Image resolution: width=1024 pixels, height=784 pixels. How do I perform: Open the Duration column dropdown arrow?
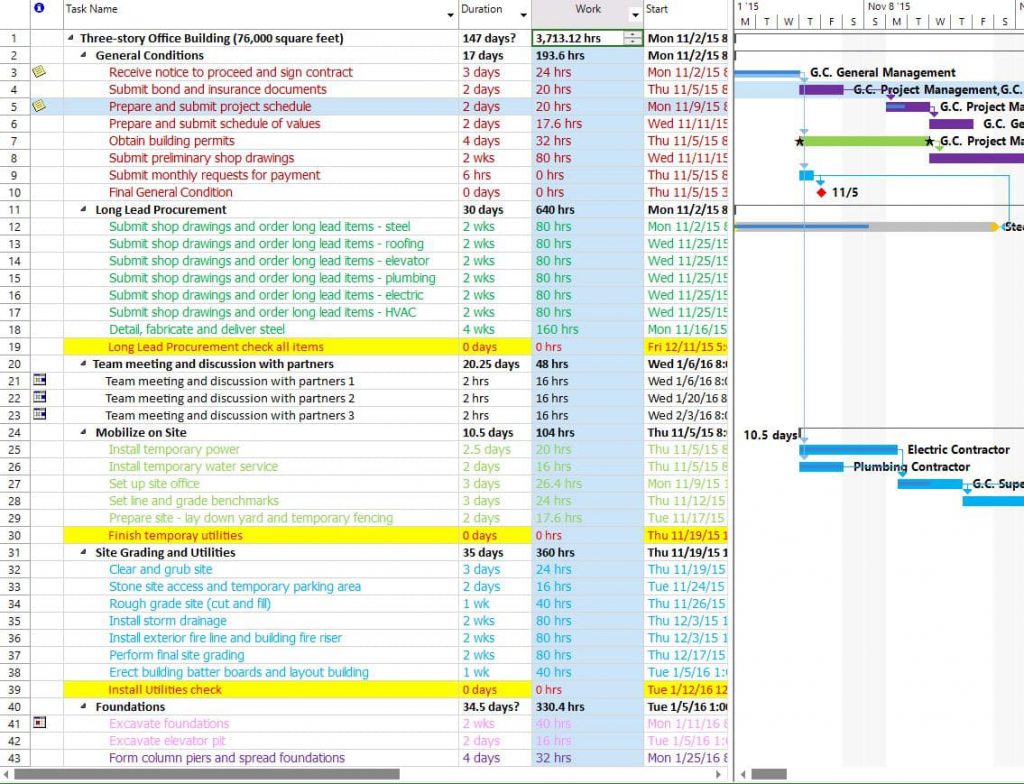pyautogui.click(x=523, y=15)
